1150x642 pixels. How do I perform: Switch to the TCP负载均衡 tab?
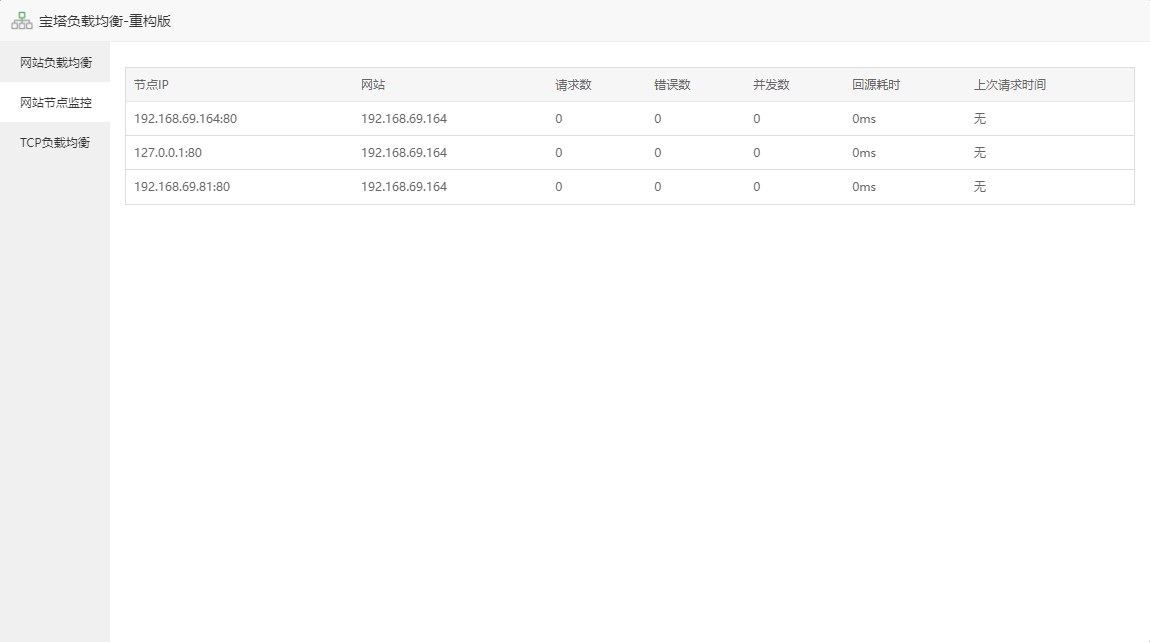pos(55,142)
